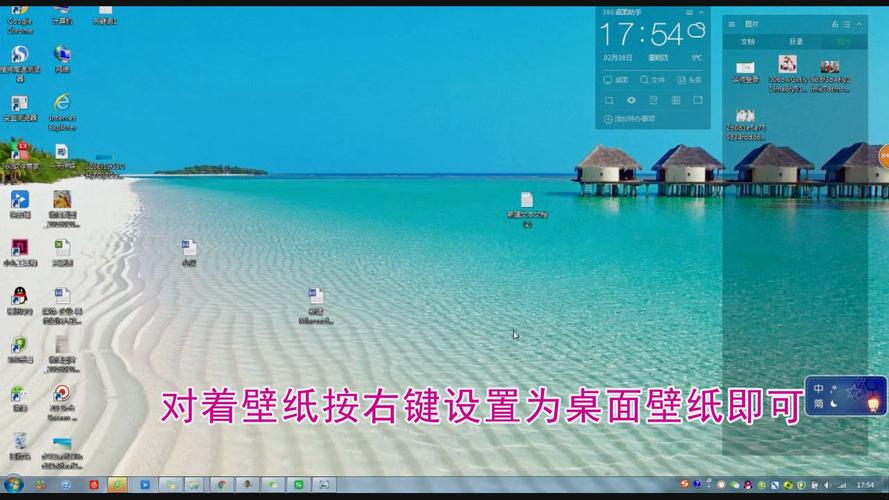Launch the Internet Explorer desktop shortcut

(x=62, y=112)
